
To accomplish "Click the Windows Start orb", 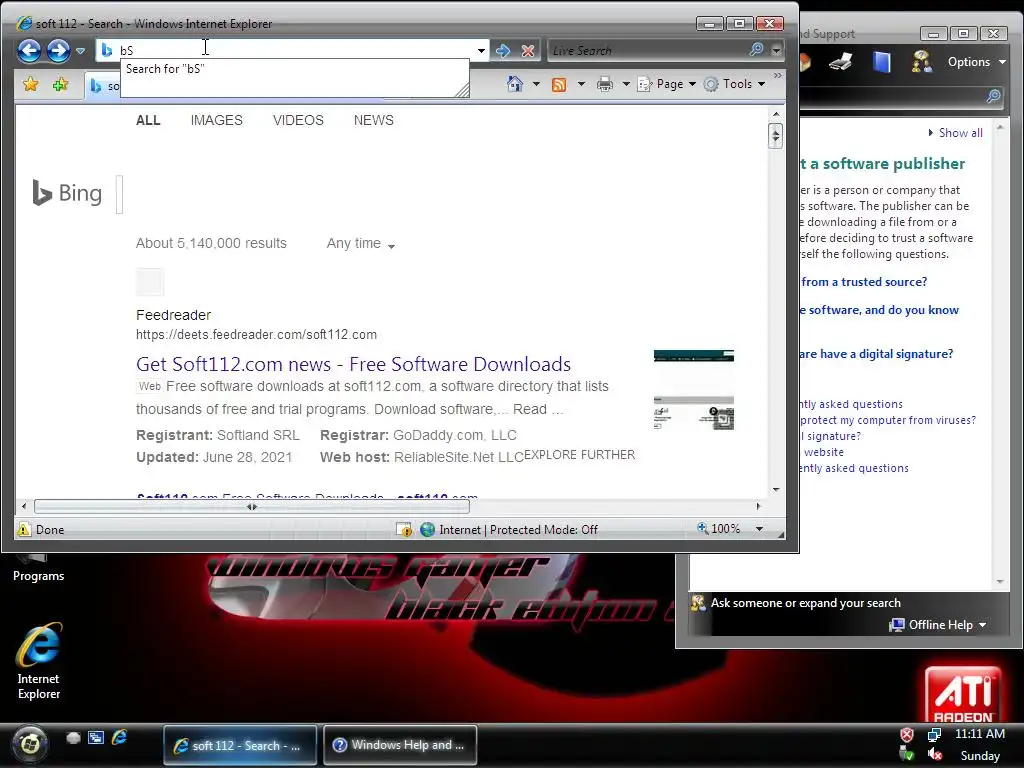I will (29, 744).
